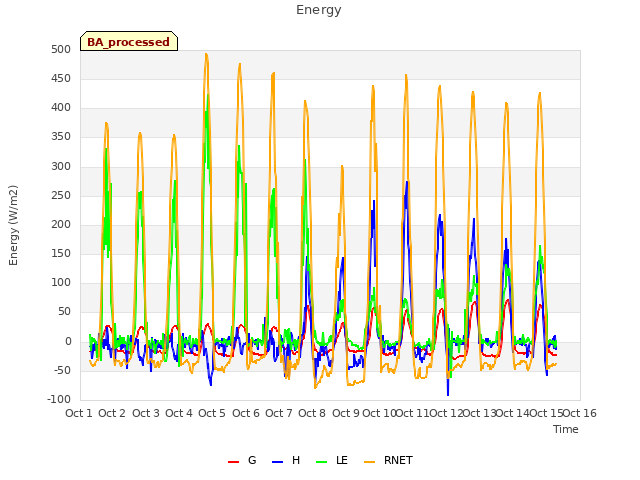Click the Time axis label

pyautogui.click(x=565, y=429)
